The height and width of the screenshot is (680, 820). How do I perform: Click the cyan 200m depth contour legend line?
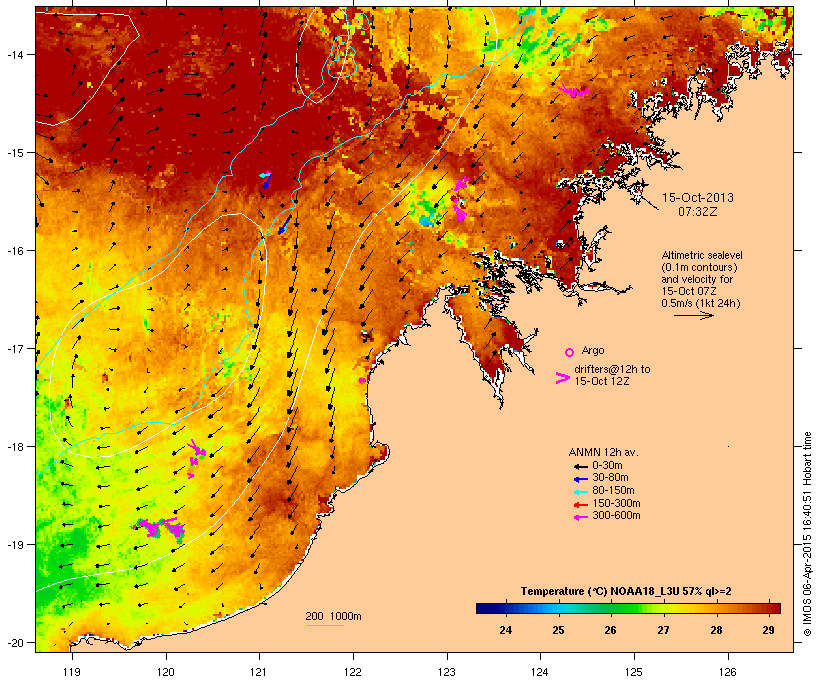pos(324,625)
